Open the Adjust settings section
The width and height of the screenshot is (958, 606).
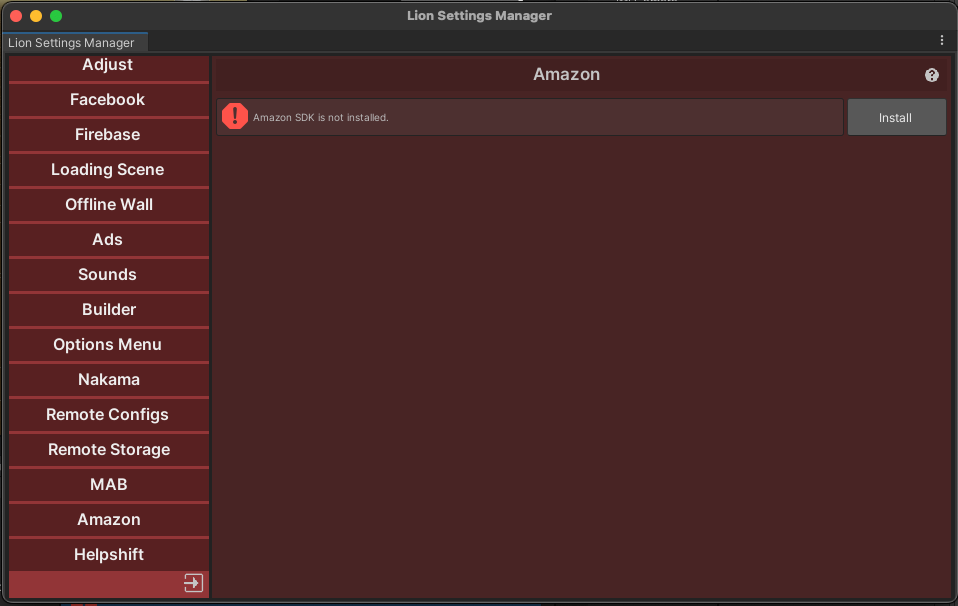click(109, 67)
